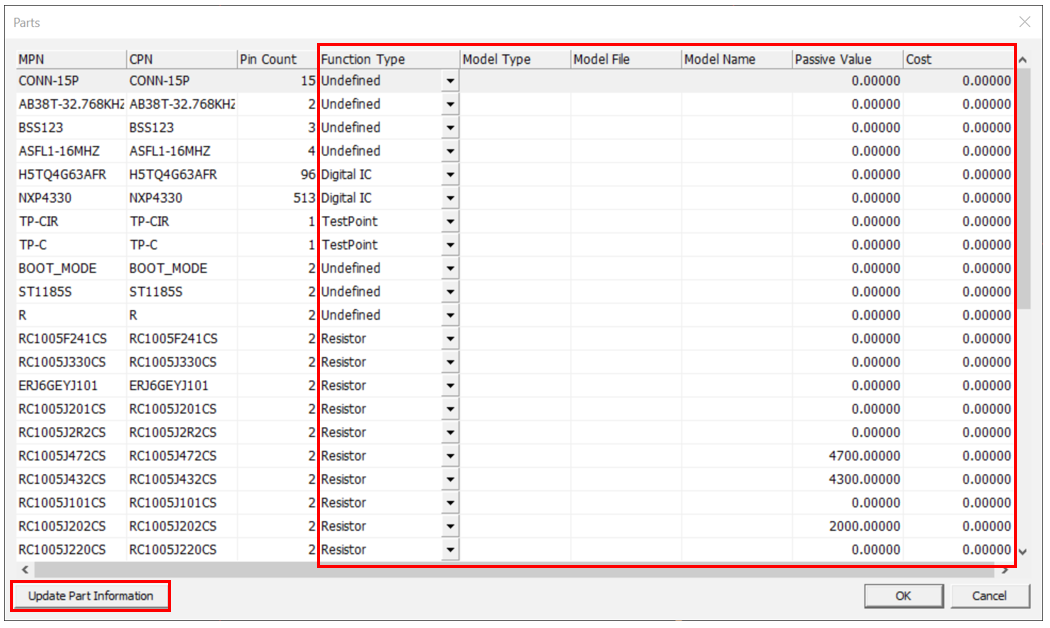Viewport: 1050px width, 628px height.
Task: Close the Parts dialog window
Action: 1024,22
